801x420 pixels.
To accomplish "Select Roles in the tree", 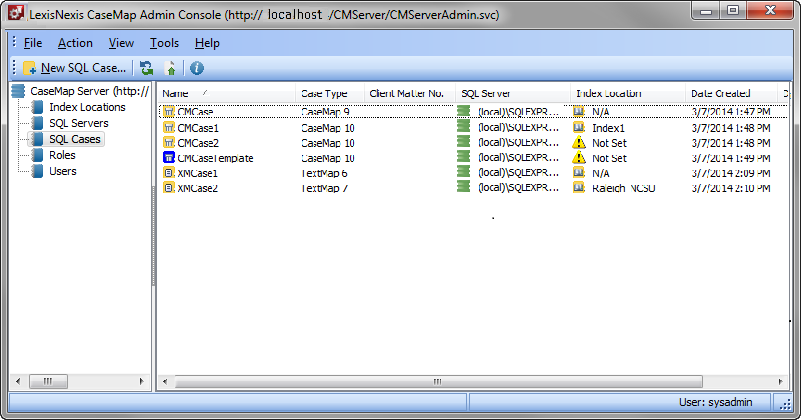I will 62,155.
